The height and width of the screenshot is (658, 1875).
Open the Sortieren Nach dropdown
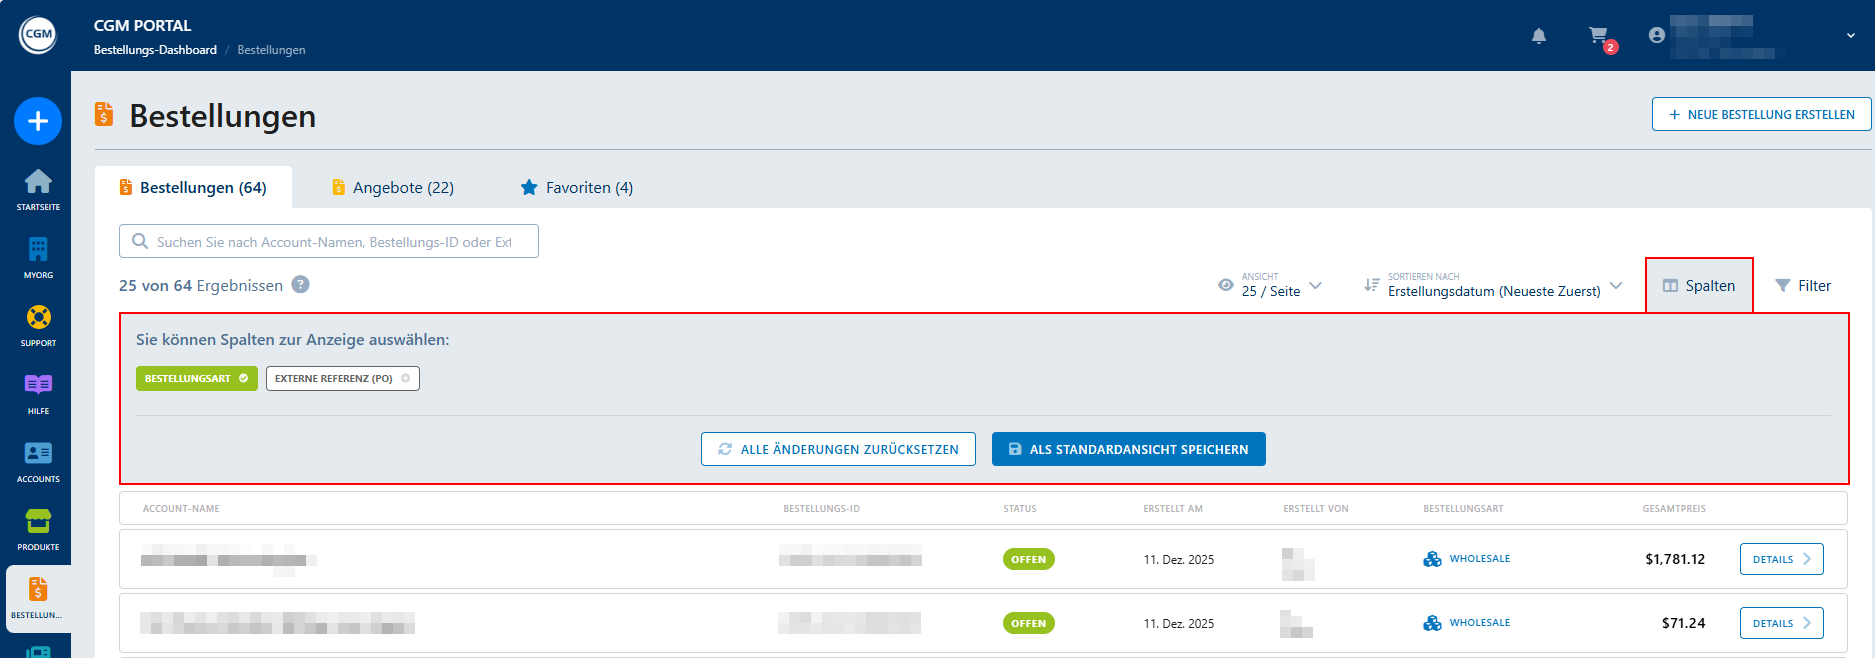1493,286
